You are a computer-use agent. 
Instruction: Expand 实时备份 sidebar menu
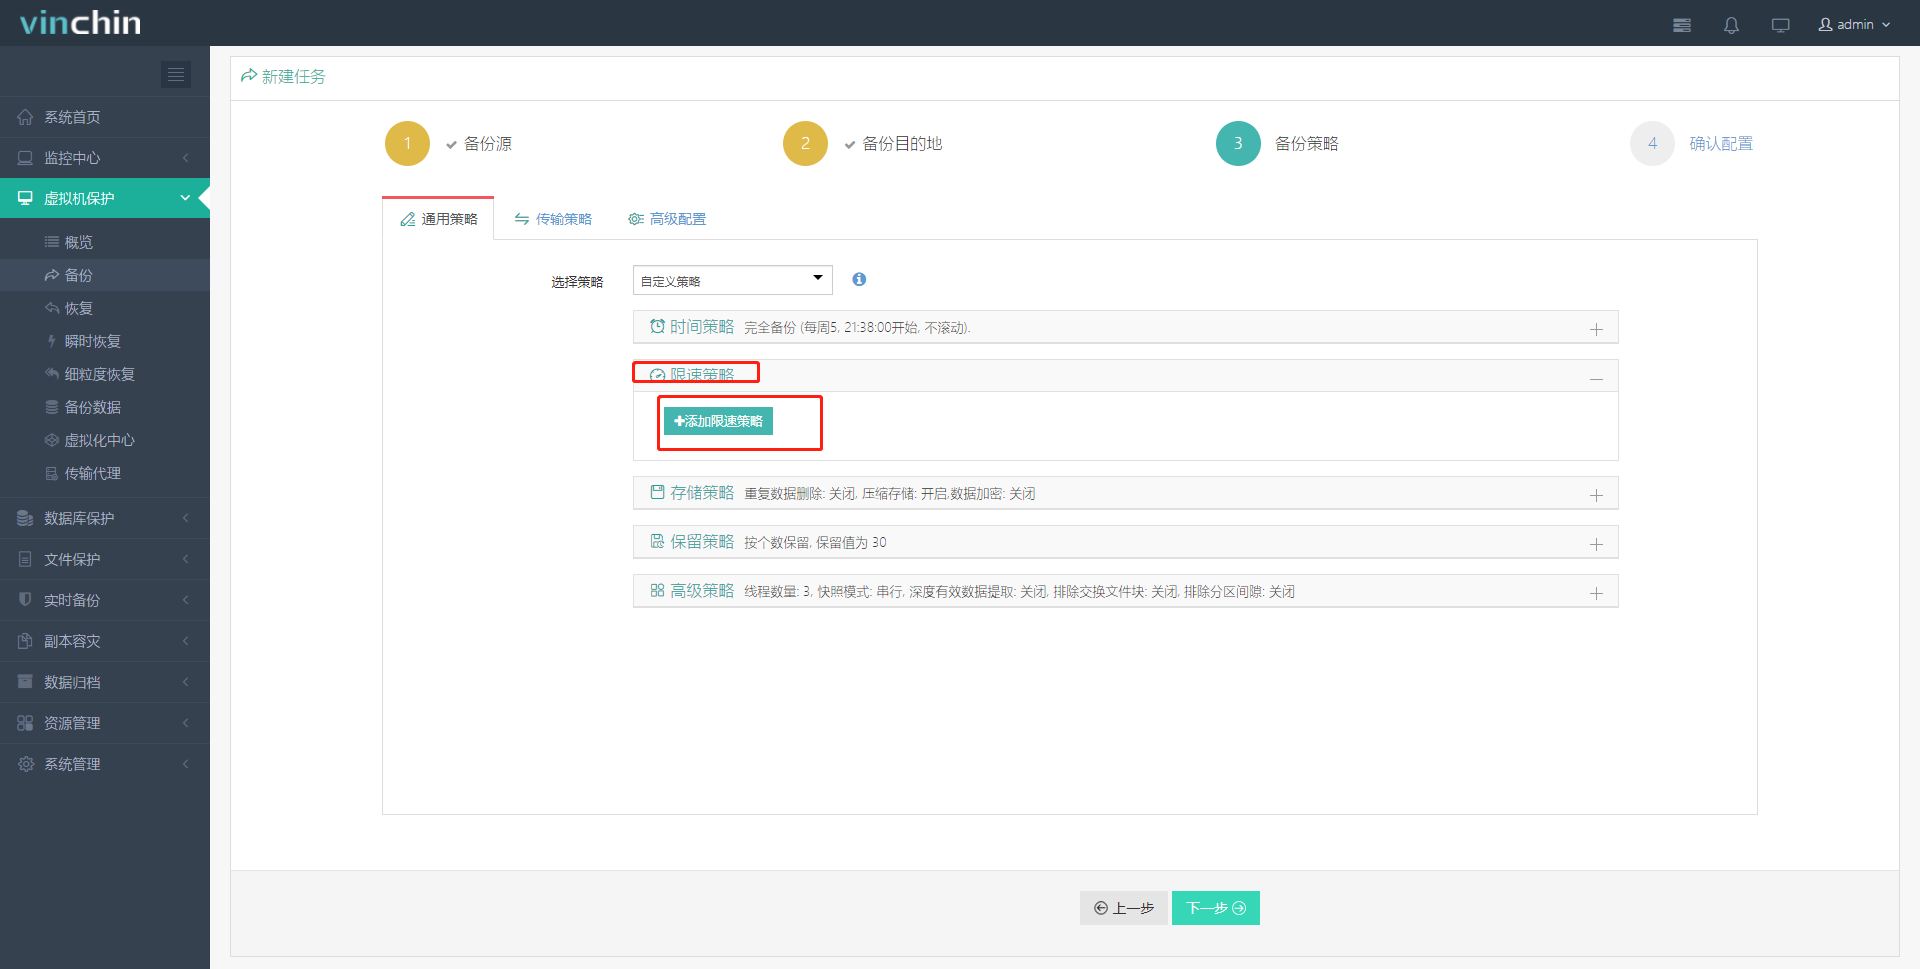pos(105,600)
